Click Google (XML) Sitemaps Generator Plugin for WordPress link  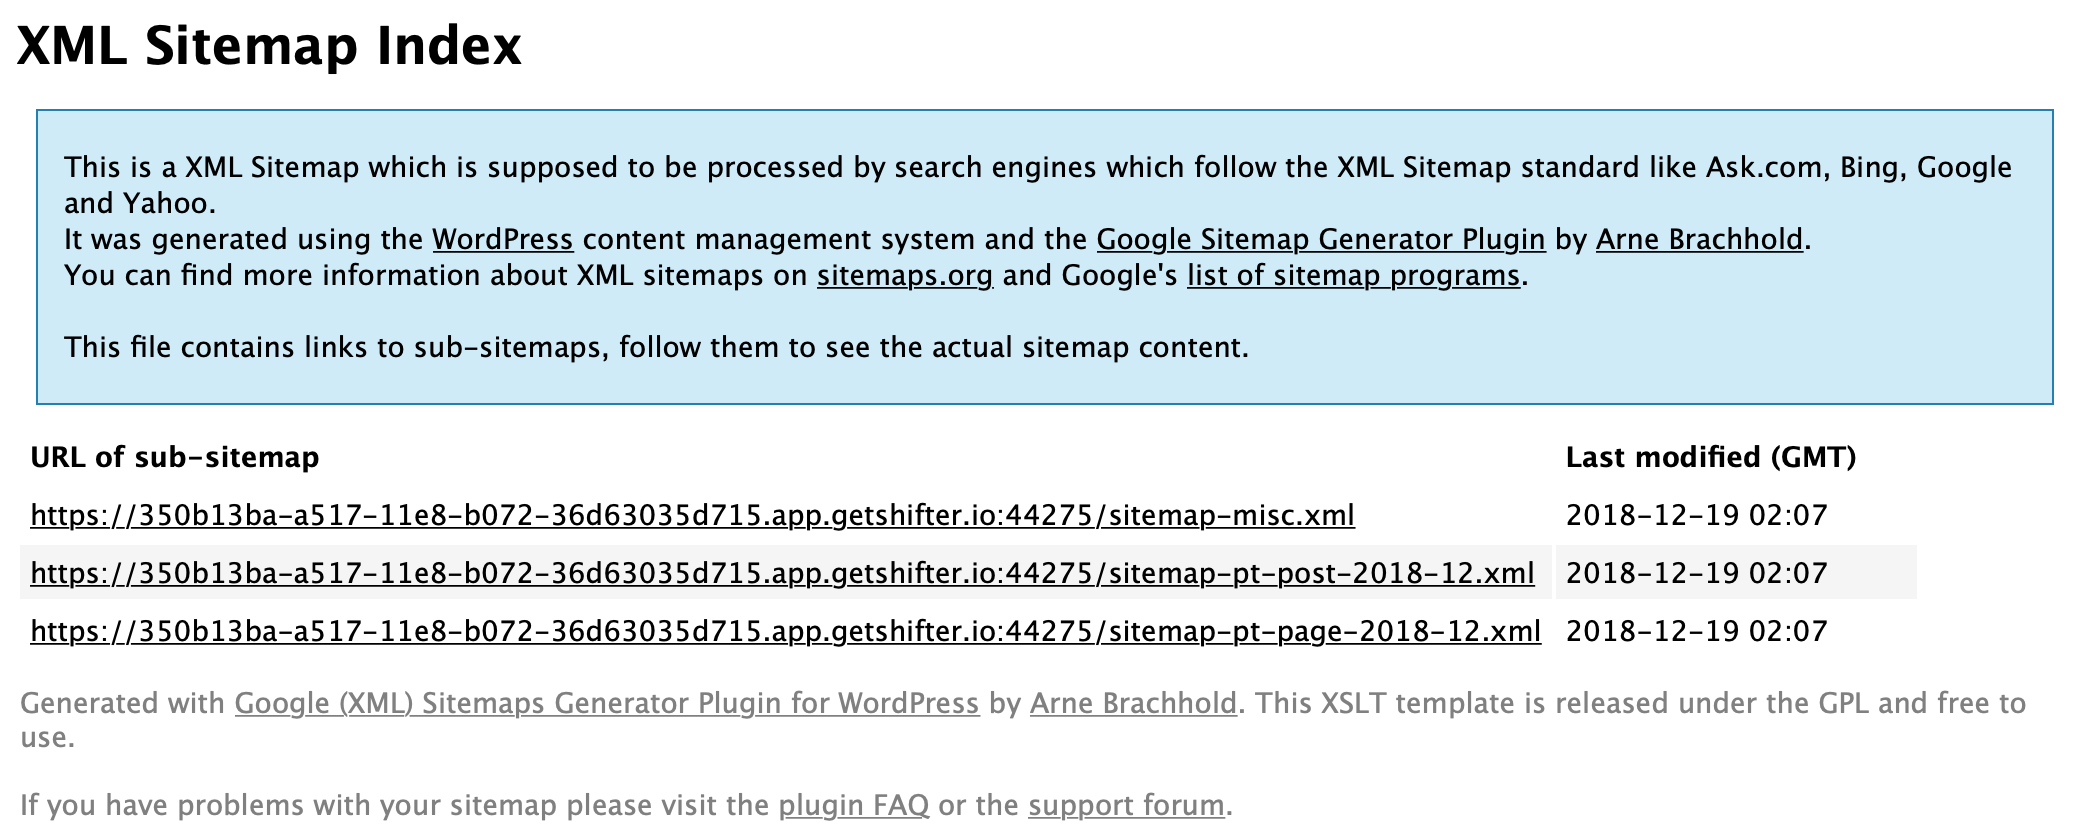pos(606,704)
